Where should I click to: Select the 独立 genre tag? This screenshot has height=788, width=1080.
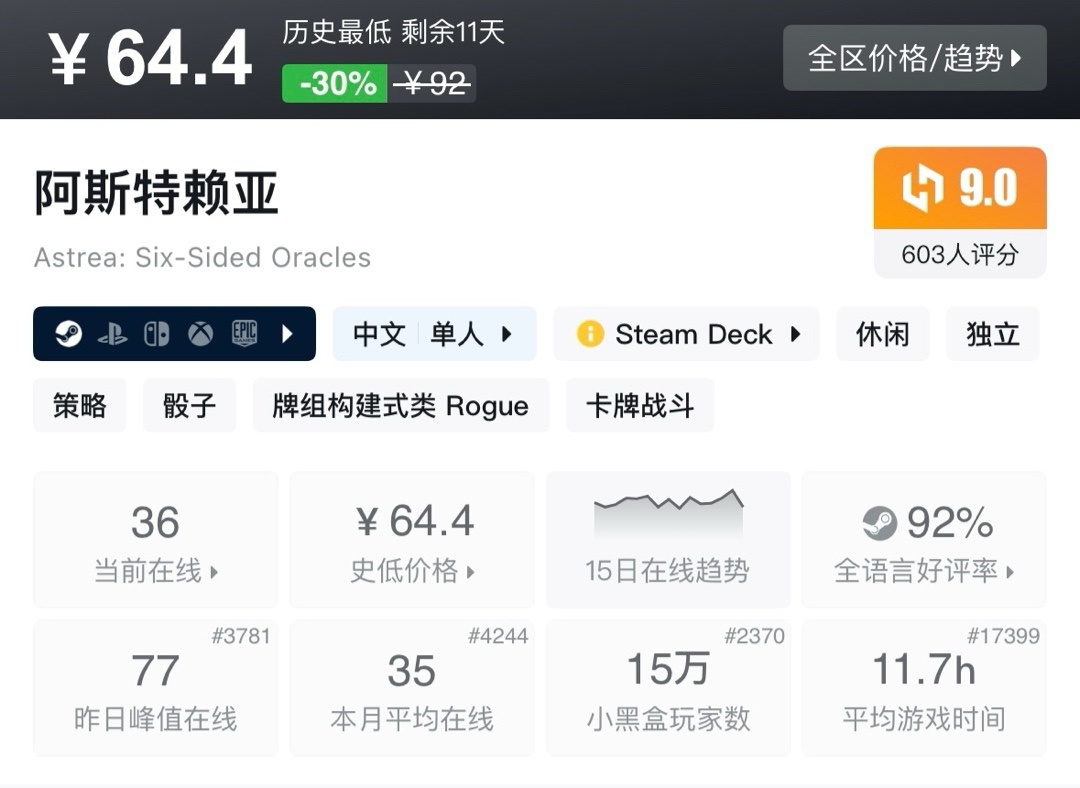[x=991, y=334]
